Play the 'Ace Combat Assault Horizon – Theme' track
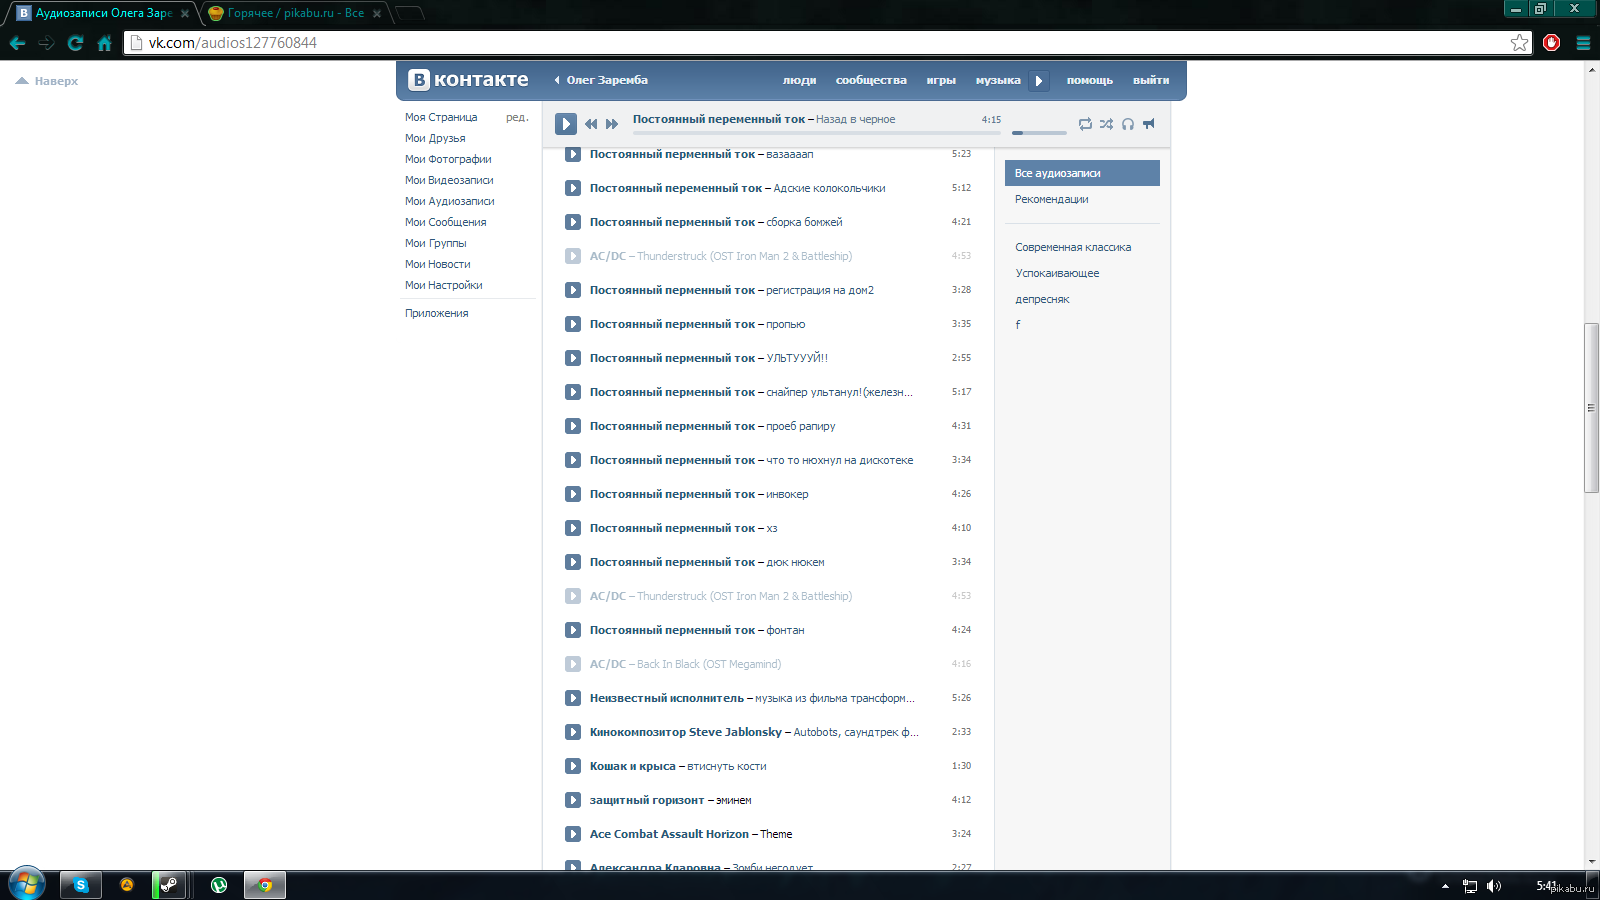Viewport: 1600px width, 900px height. click(573, 834)
